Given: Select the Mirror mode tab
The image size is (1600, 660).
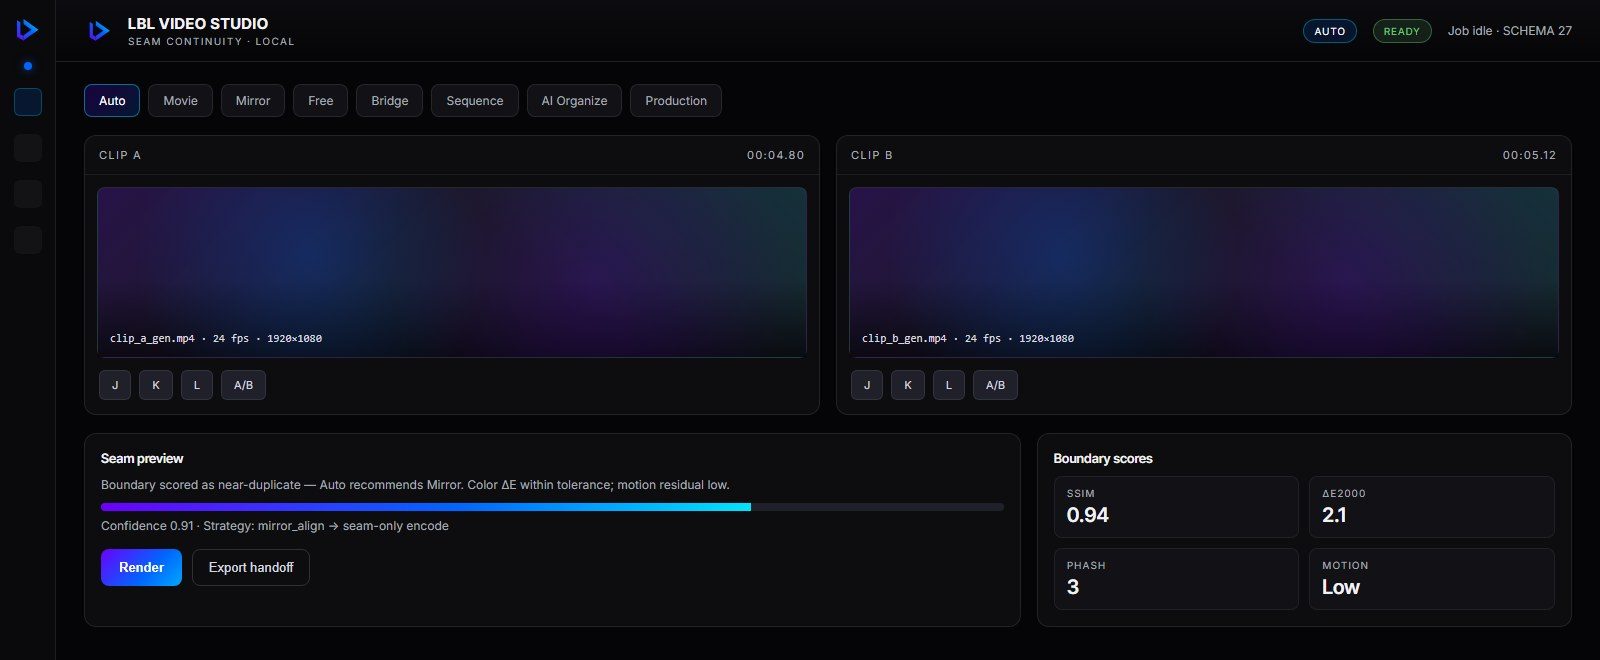Looking at the screenshot, I should [x=253, y=101].
